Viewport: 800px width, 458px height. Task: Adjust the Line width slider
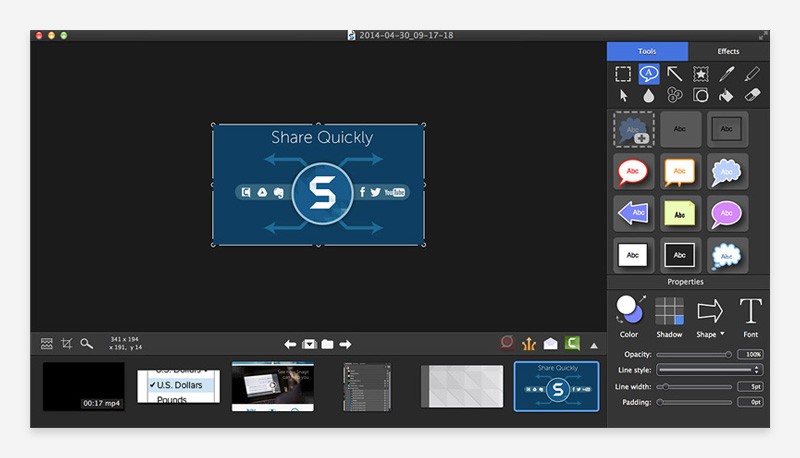[695, 387]
